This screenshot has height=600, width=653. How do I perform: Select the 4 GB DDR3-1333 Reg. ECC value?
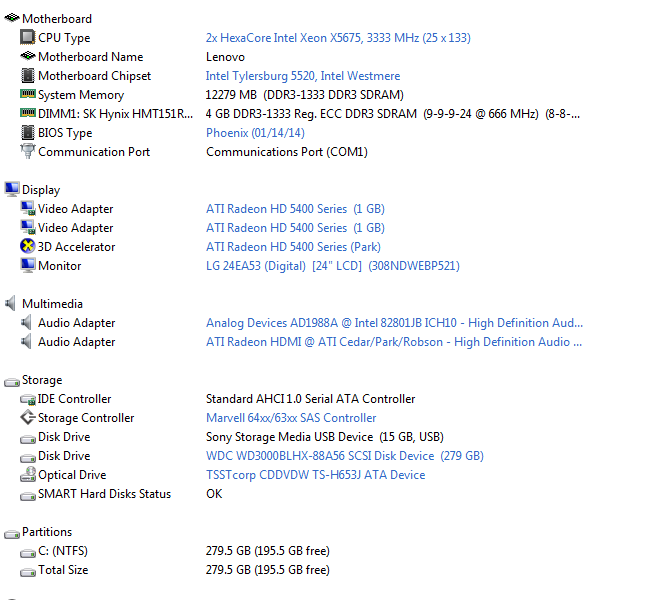coord(393,114)
